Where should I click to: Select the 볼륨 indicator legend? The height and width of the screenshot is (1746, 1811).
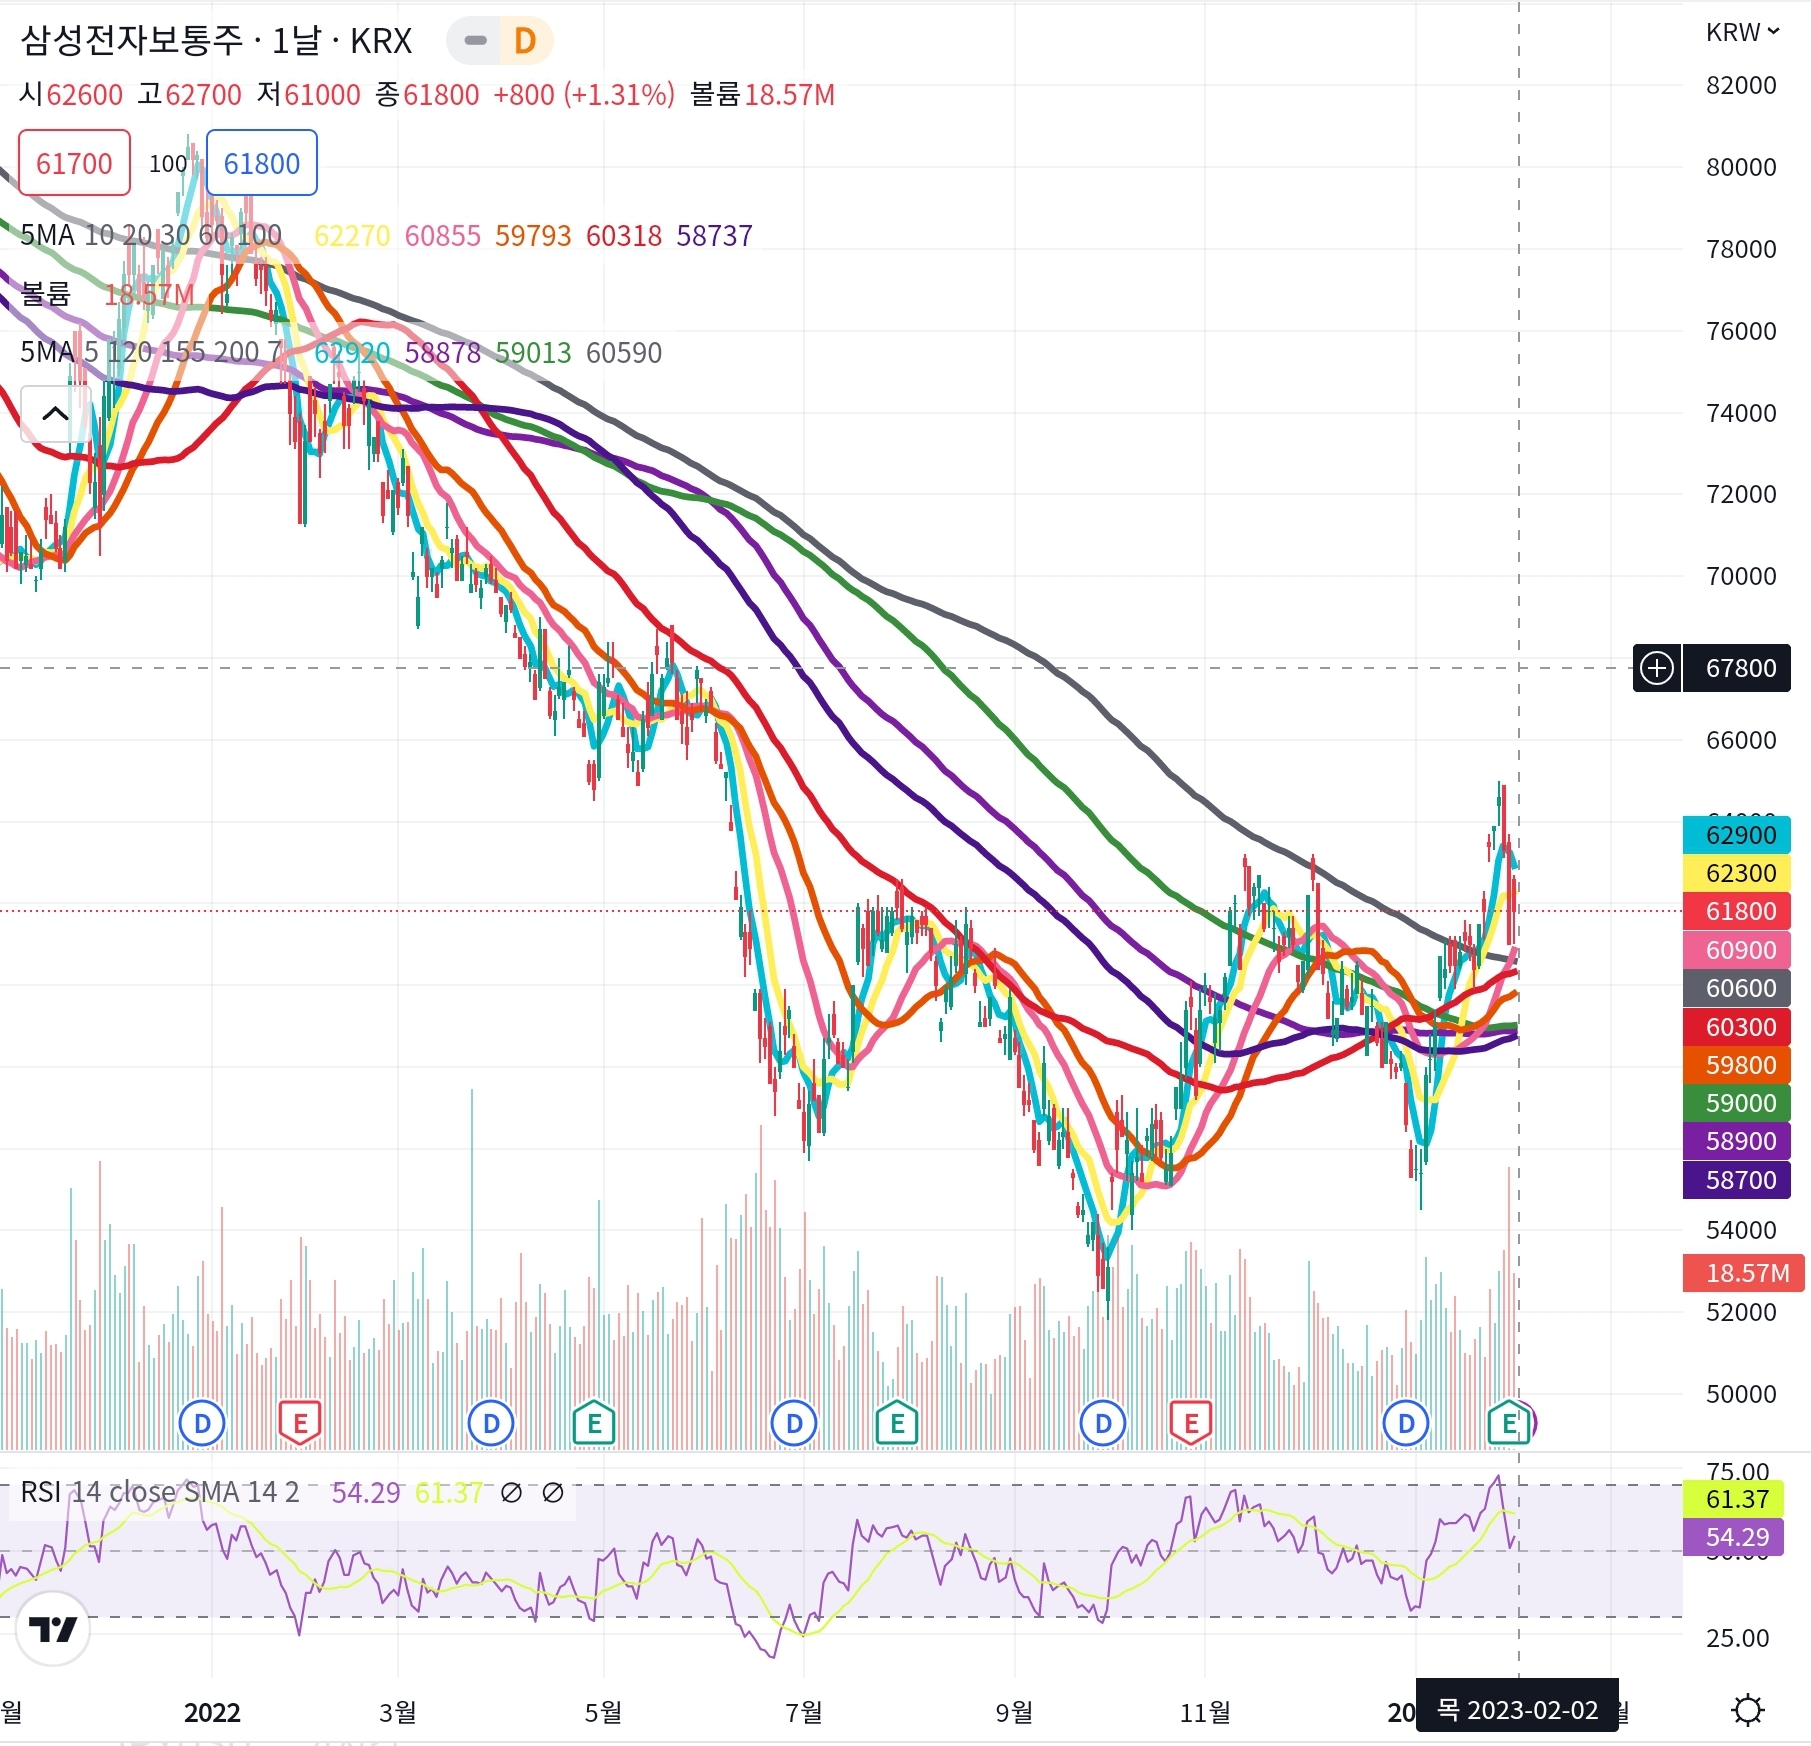point(45,294)
